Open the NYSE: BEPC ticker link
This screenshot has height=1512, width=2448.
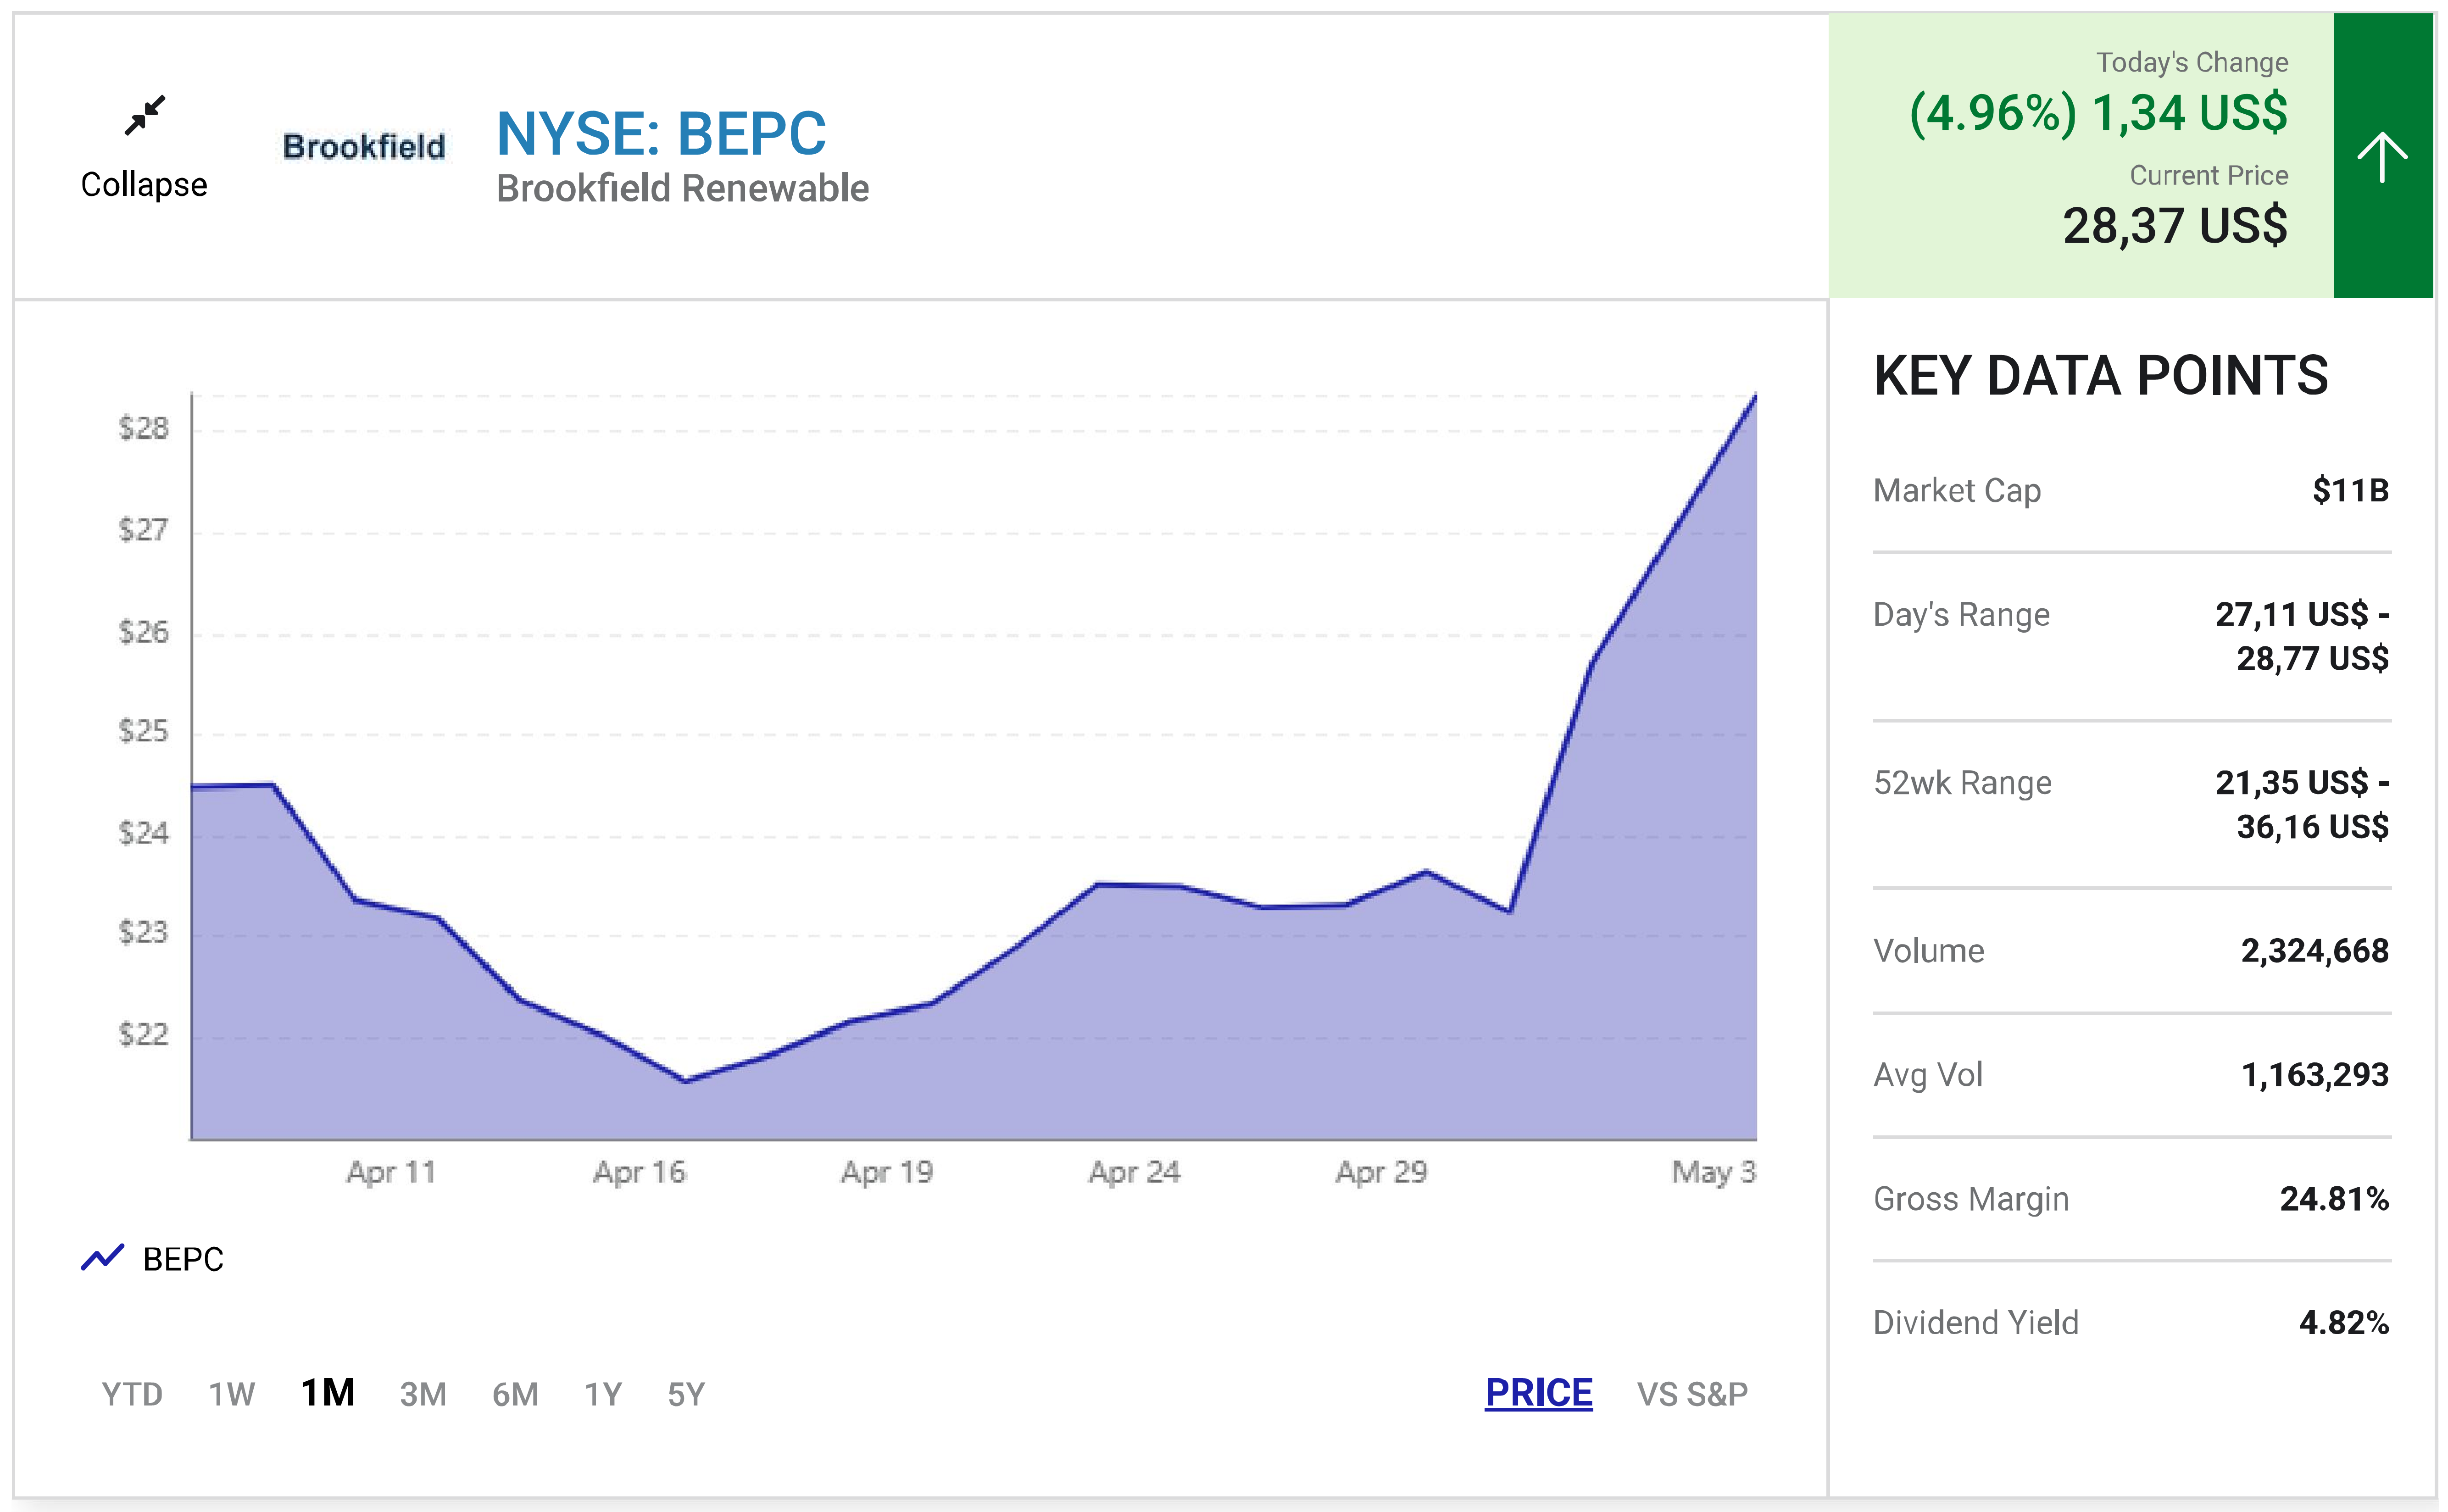[661, 134]
